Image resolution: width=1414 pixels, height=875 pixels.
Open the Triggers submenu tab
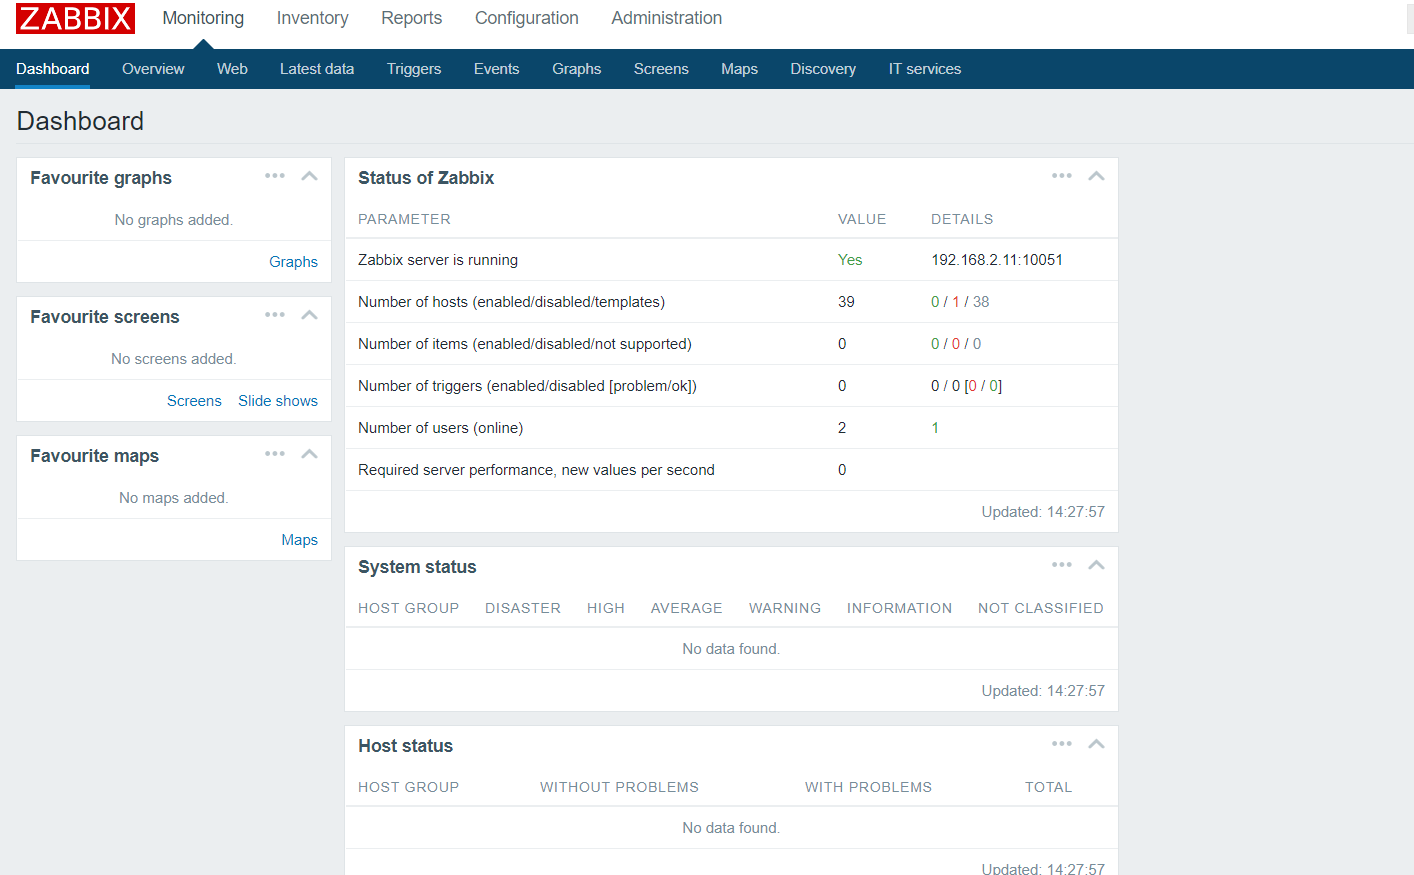pyautogui.click(x=414, y=69)
